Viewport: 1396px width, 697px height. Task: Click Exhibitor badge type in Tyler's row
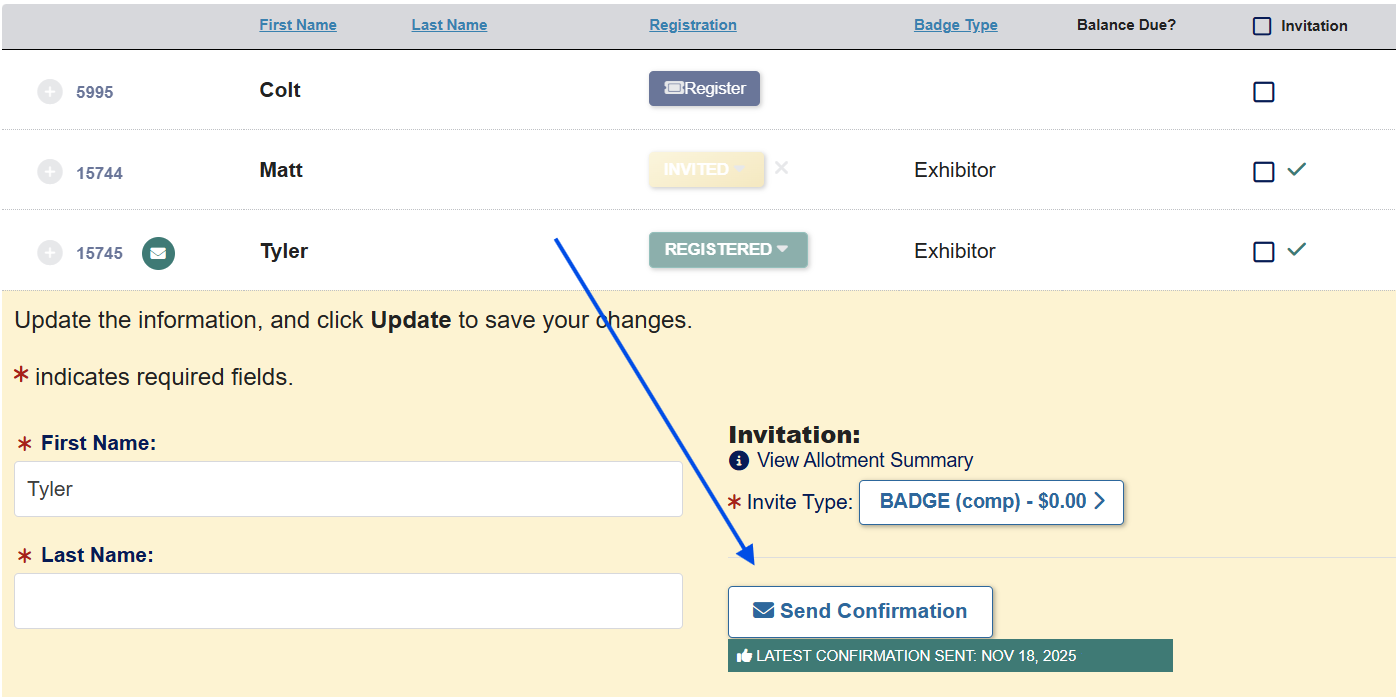[955, 251]
